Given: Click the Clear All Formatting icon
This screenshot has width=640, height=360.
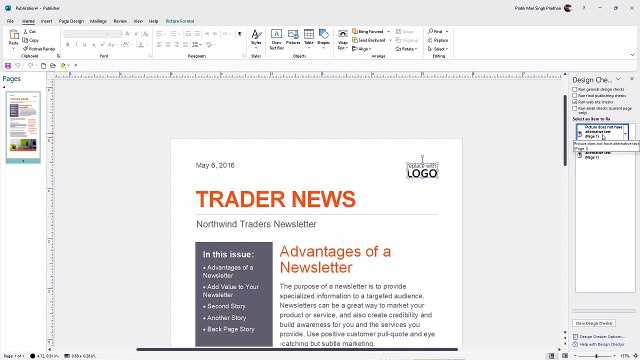Looking at the screenshot, I should pos(146,34).
